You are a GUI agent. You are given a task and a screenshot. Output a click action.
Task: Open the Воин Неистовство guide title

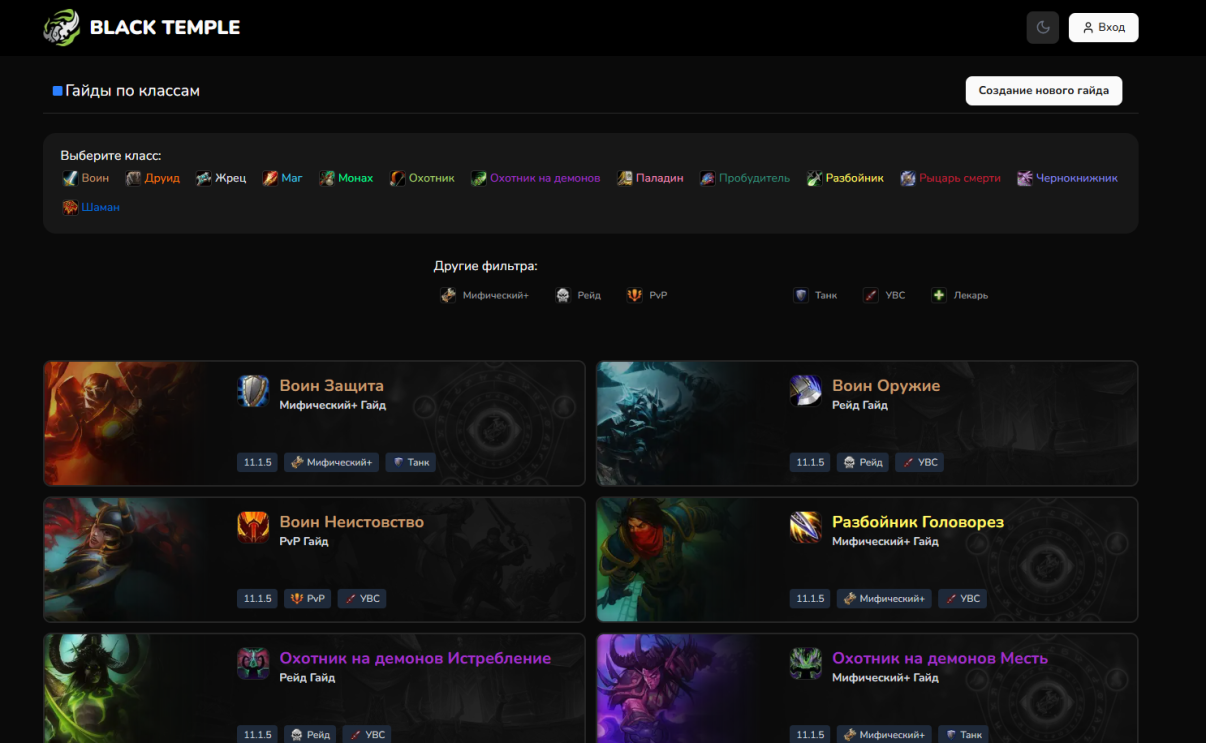[352, 521]
